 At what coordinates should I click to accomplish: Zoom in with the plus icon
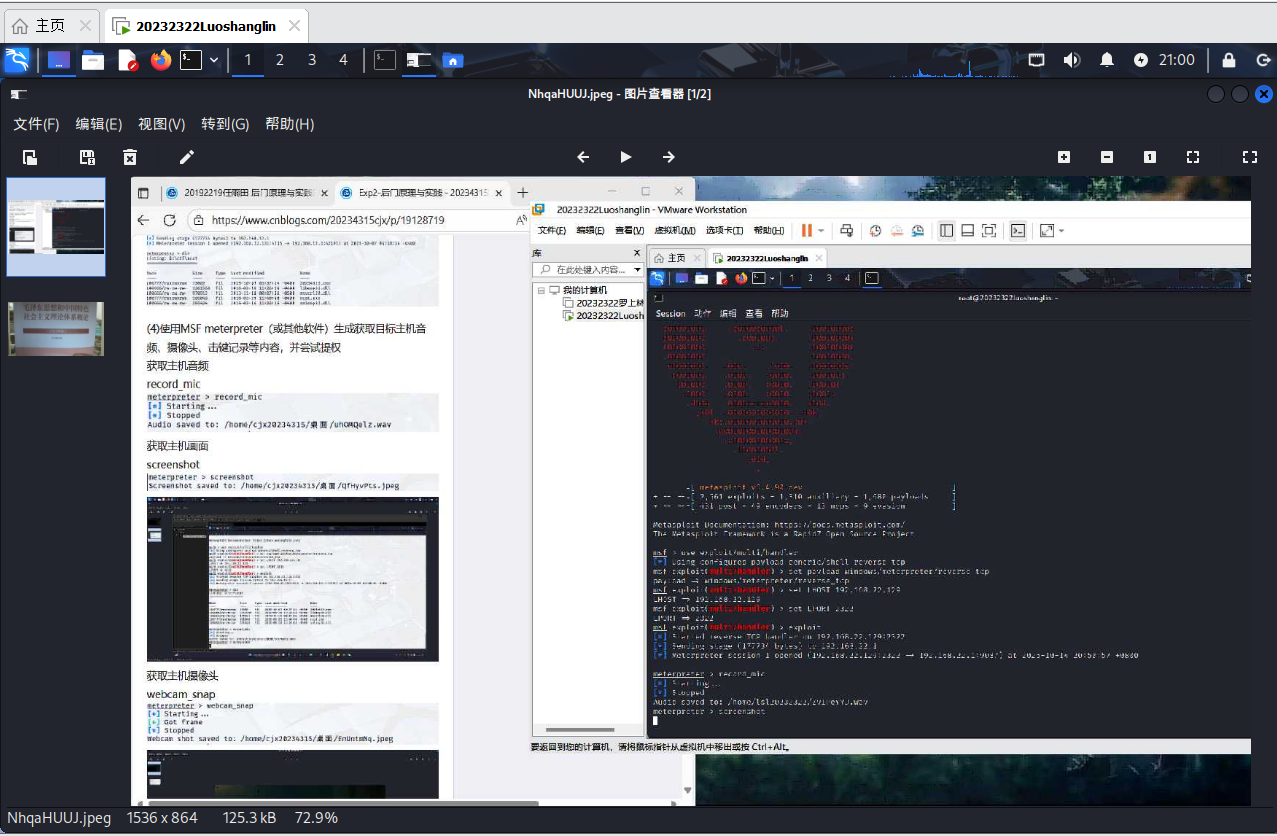(x=1064, y=157)
